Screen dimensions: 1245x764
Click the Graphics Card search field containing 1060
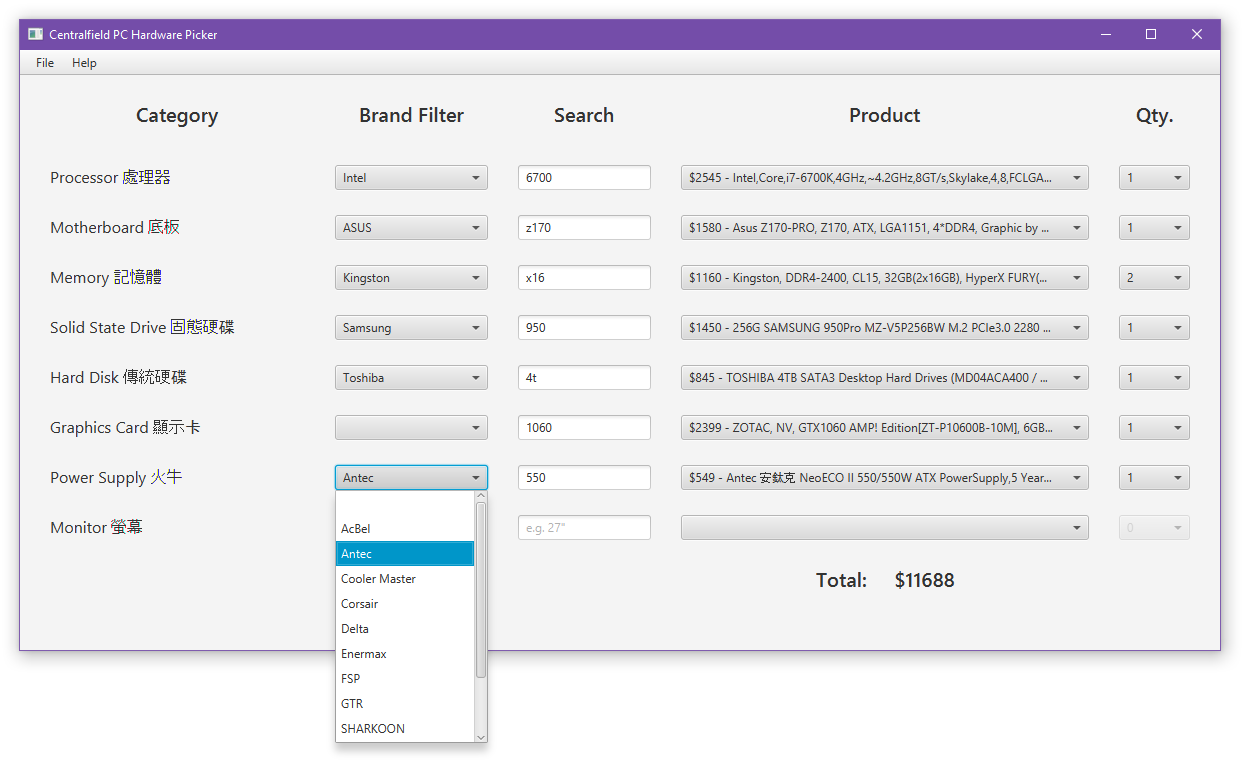click(x=584, y=428)
